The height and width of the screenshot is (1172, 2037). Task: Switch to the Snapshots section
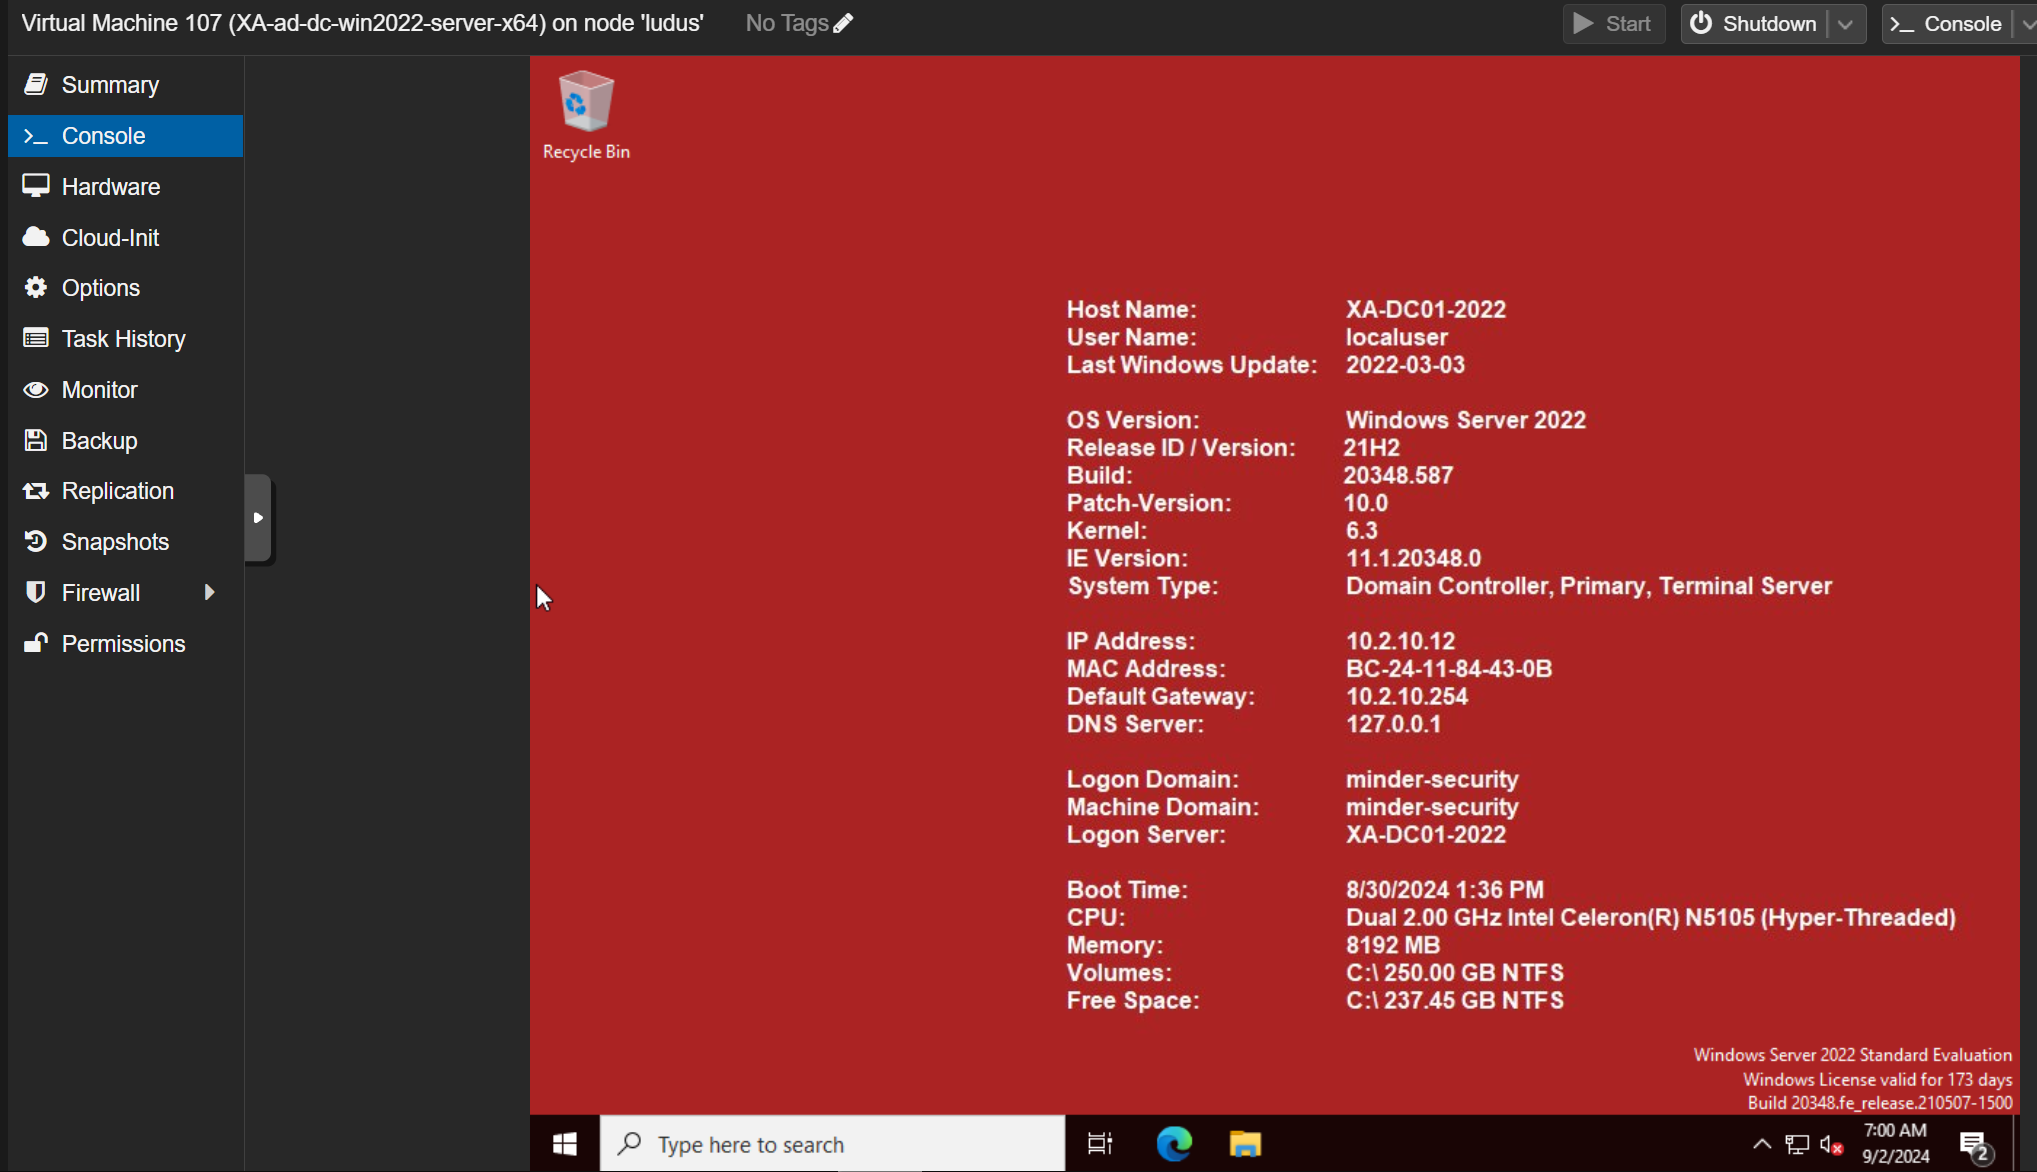(115, 542)
